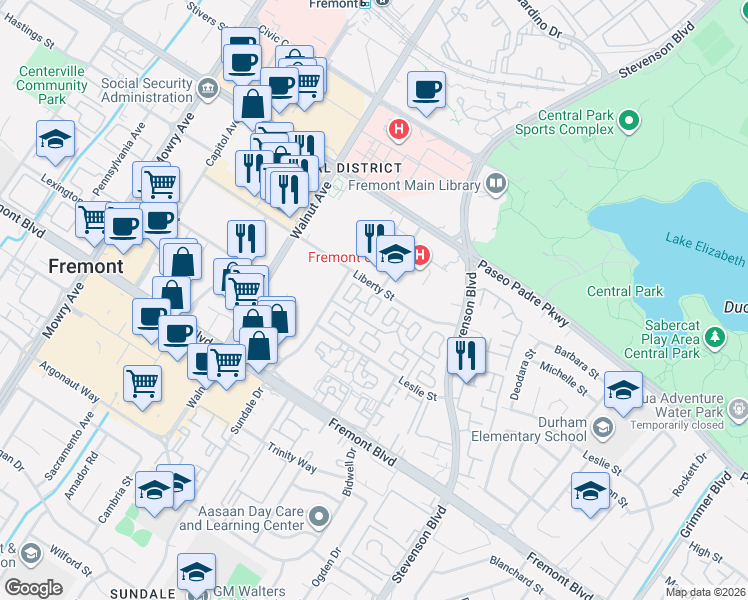Select the Aqua Adventure Water Park pin
The height and width of the screenshot is (600, 748).
(x=739, y=411)
